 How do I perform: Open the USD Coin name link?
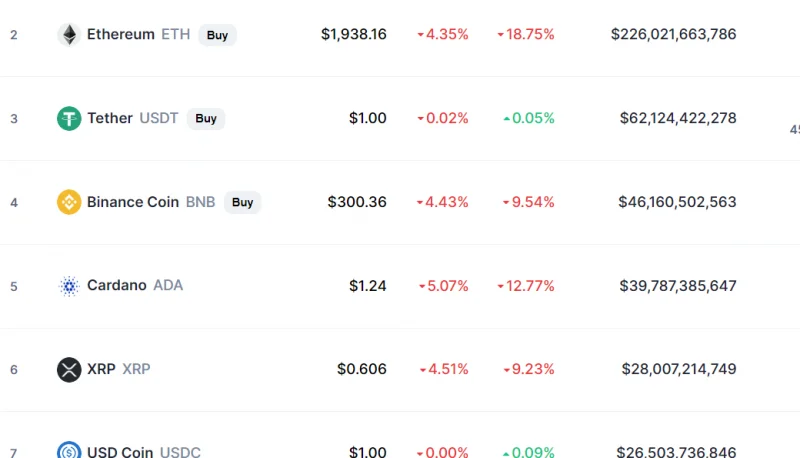[120, 451]
